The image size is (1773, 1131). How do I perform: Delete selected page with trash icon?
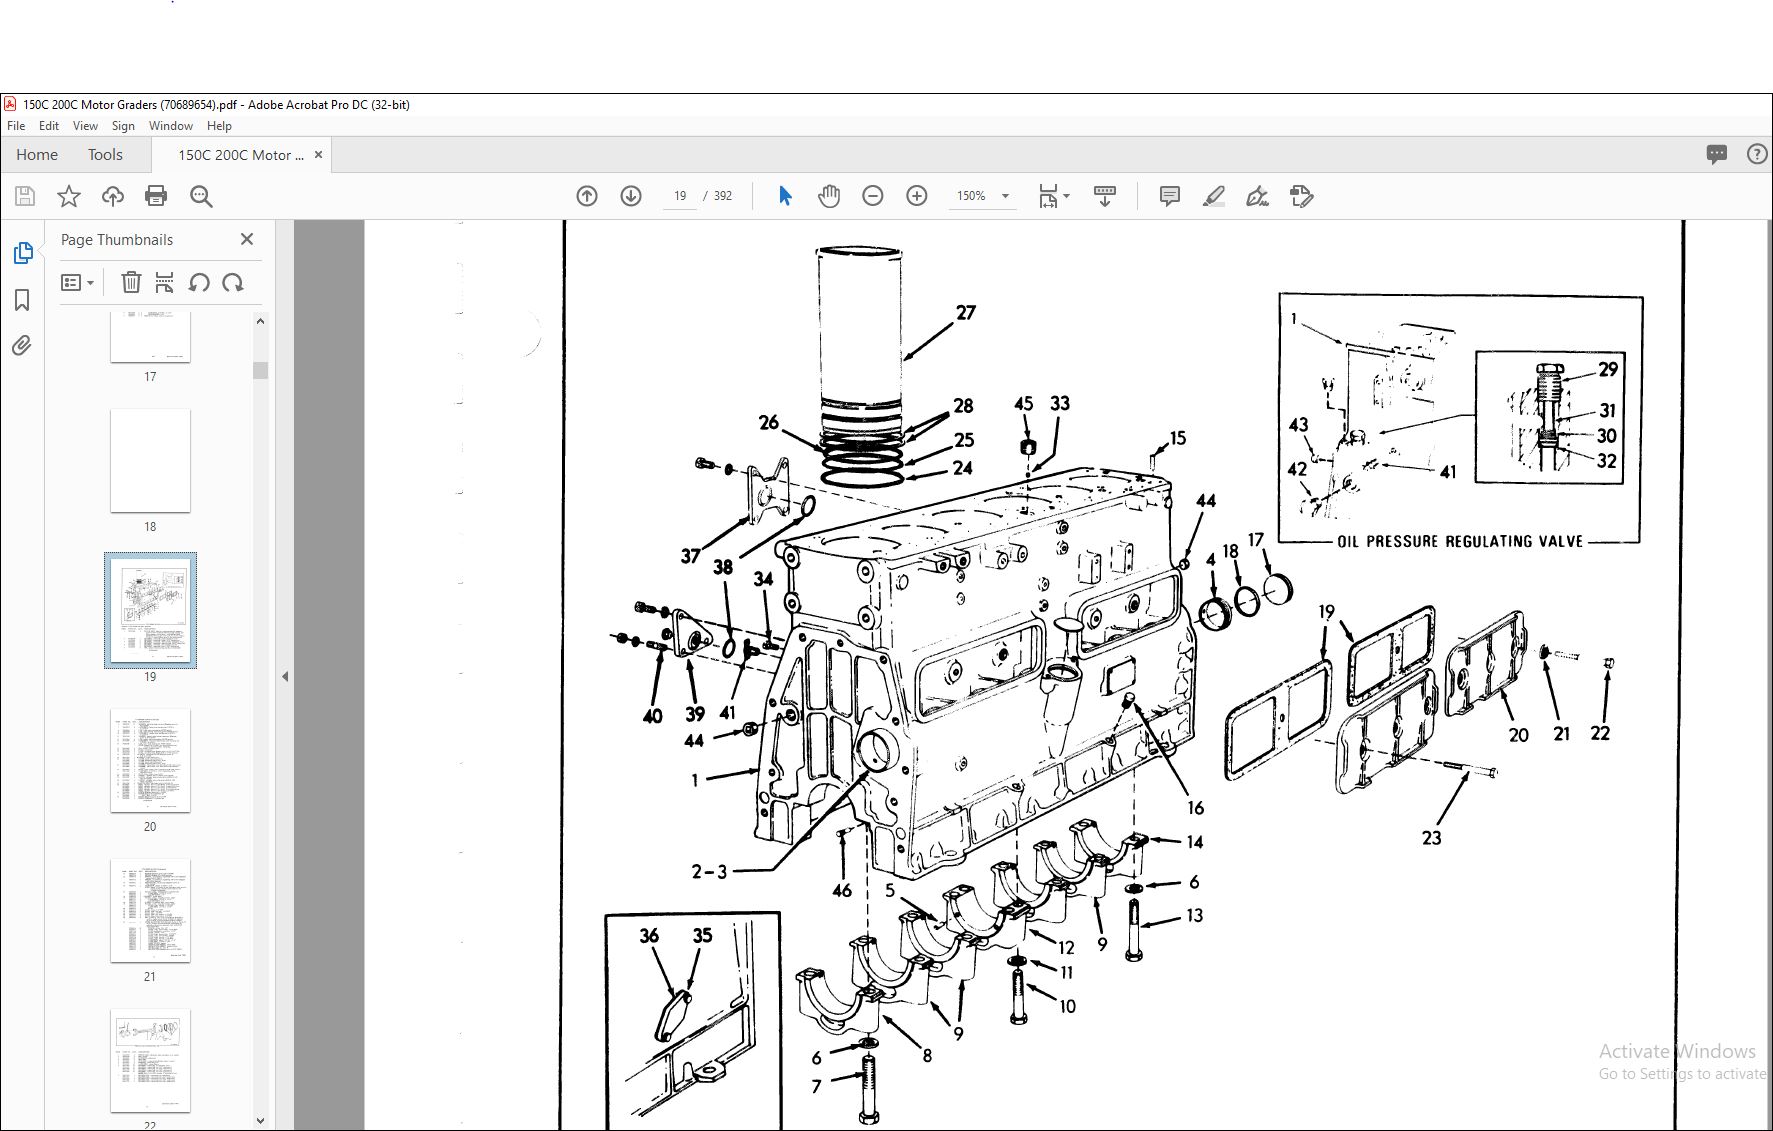(x=131, y=282)
